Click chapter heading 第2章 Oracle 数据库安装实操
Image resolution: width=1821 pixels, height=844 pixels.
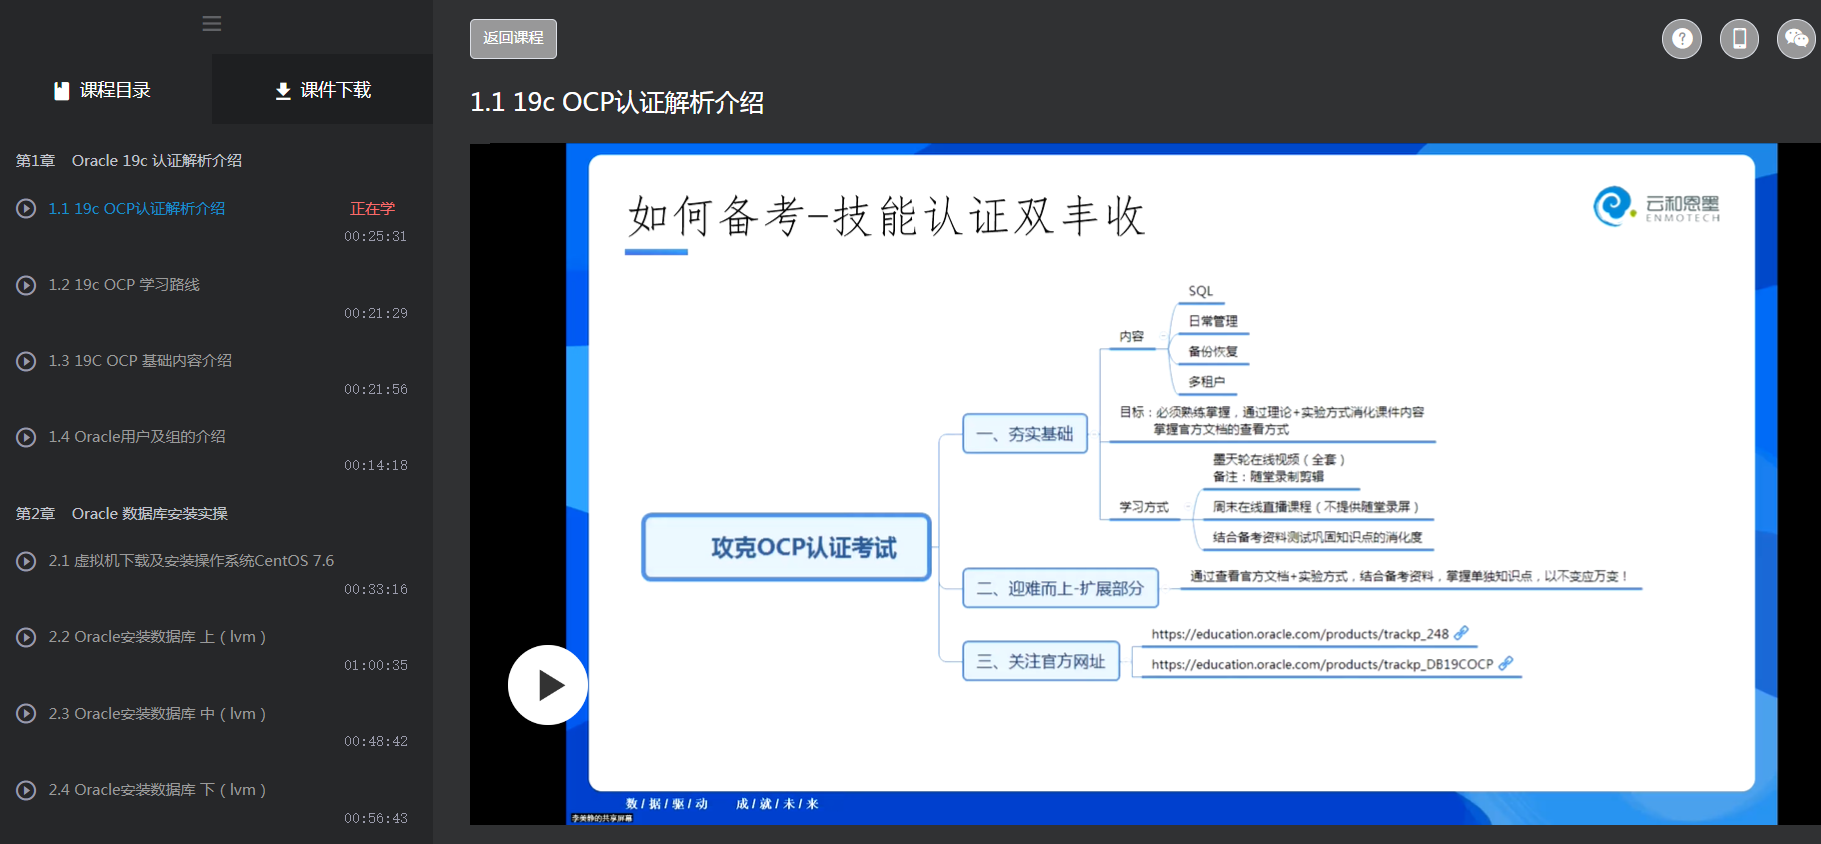(122, 514)
